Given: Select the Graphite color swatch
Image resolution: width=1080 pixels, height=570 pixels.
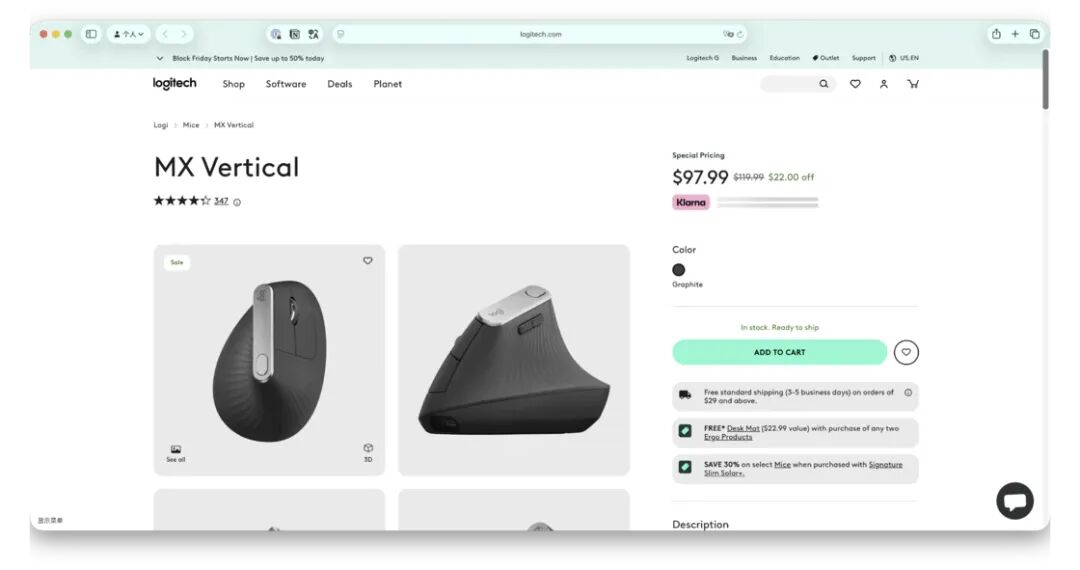Looking at the screenshot, I should pos(678,270).
